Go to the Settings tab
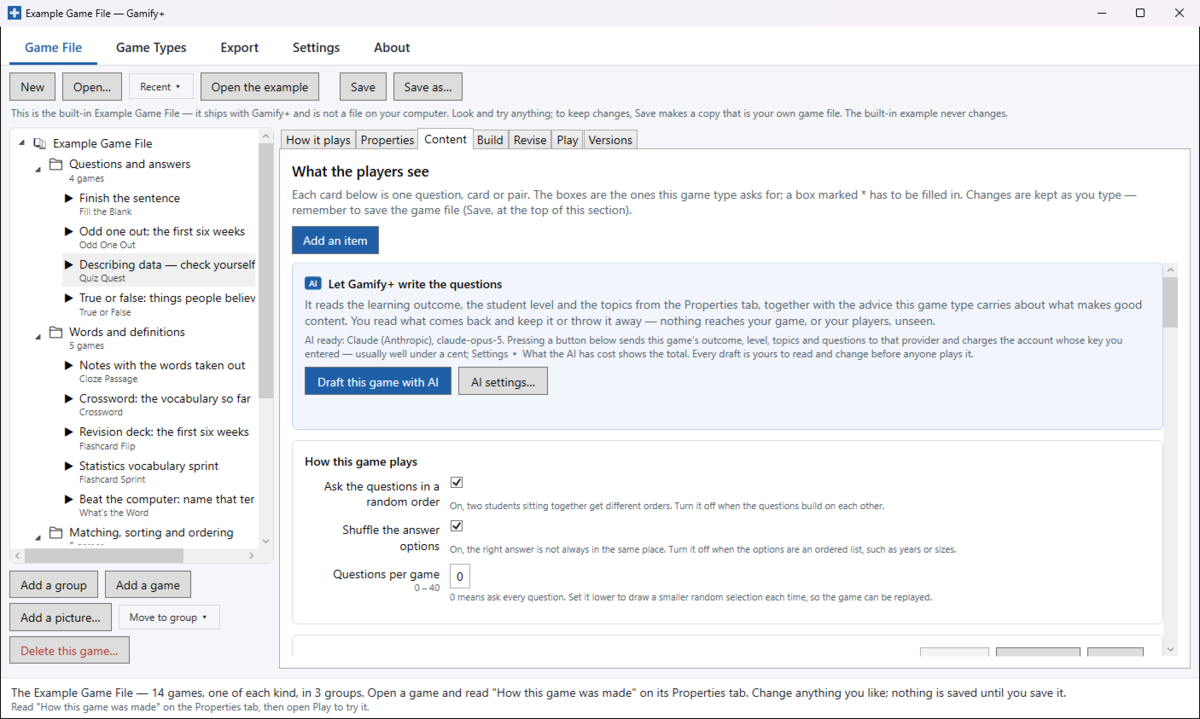The image size is (1200, 719). [x=316, y=47]
